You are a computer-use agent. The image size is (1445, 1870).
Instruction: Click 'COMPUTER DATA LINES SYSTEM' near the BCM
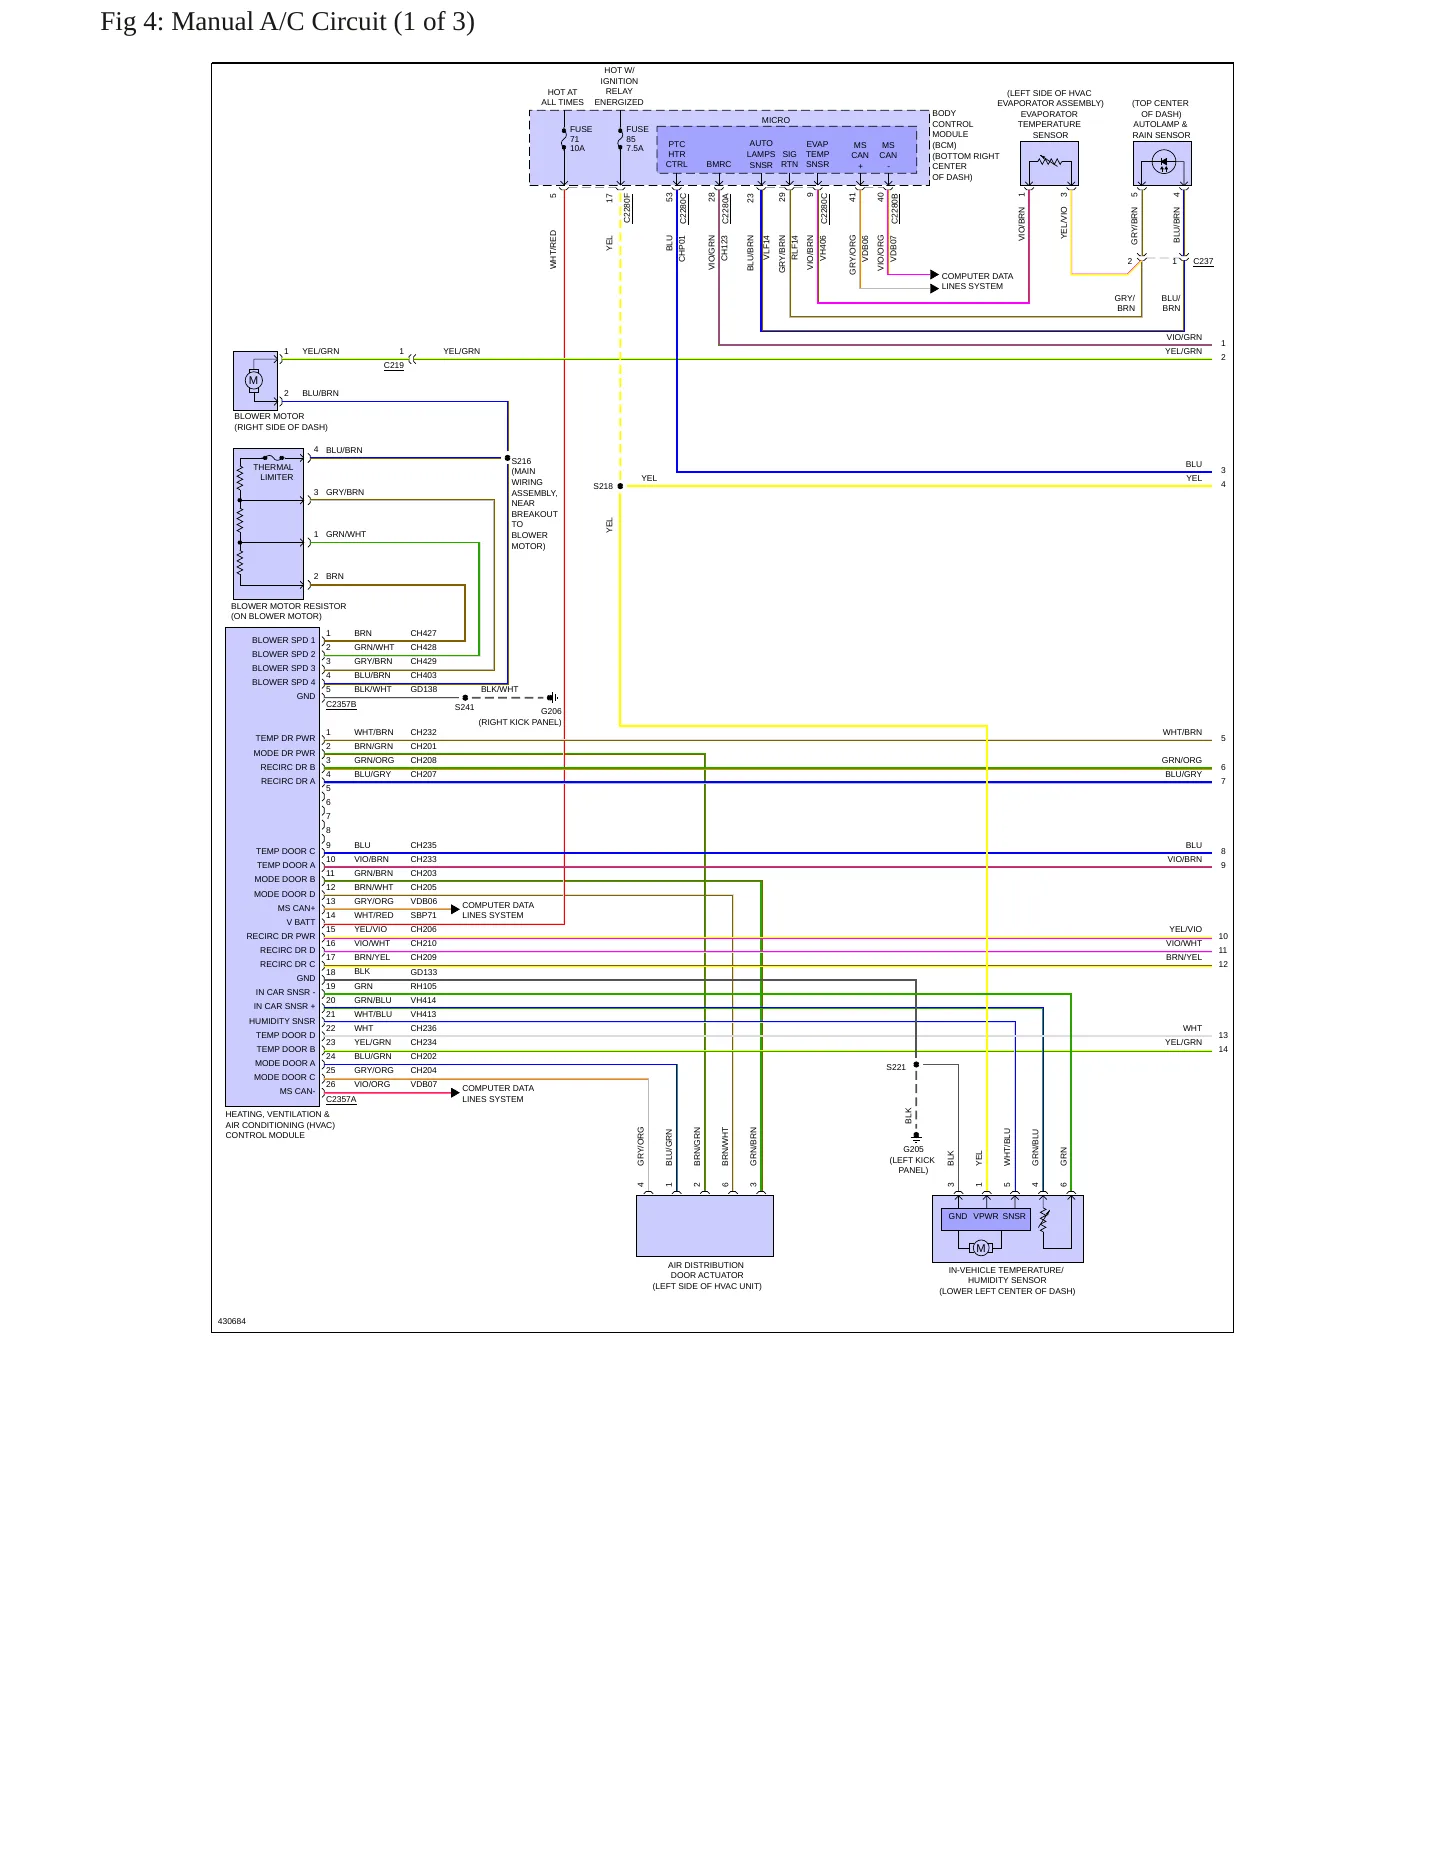(x=977, y=281)
